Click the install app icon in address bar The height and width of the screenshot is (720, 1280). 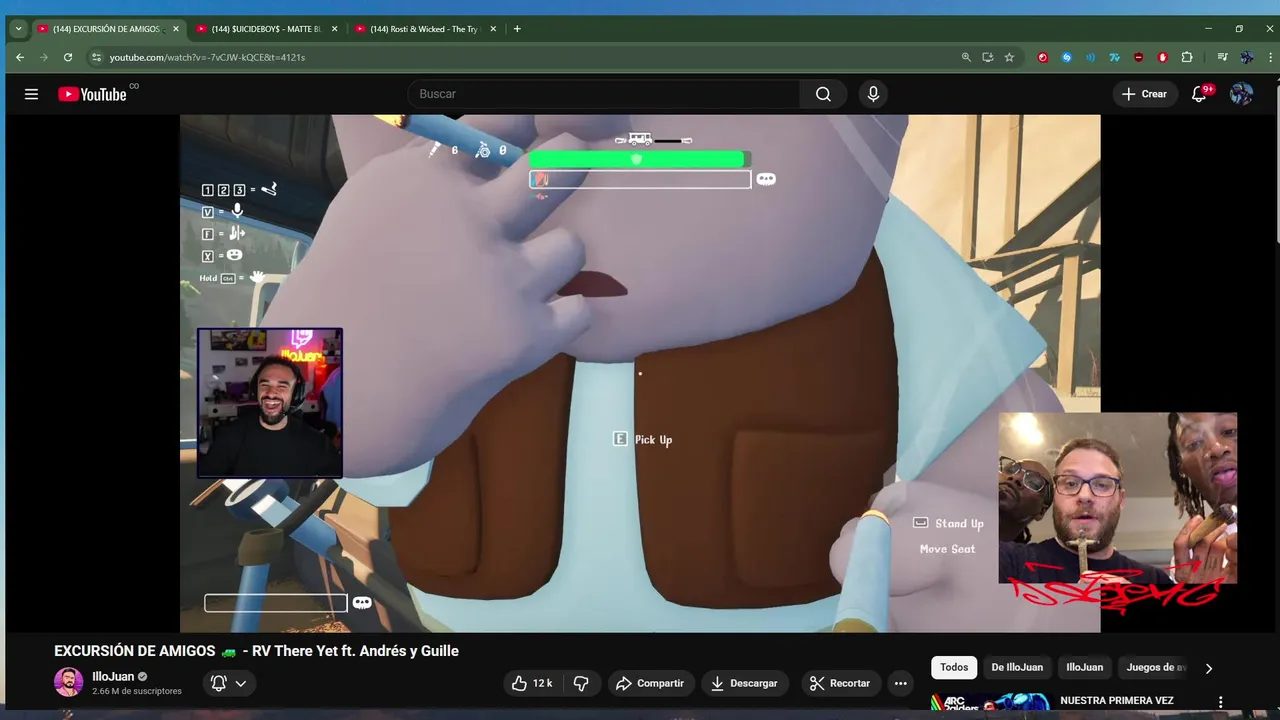988,57
